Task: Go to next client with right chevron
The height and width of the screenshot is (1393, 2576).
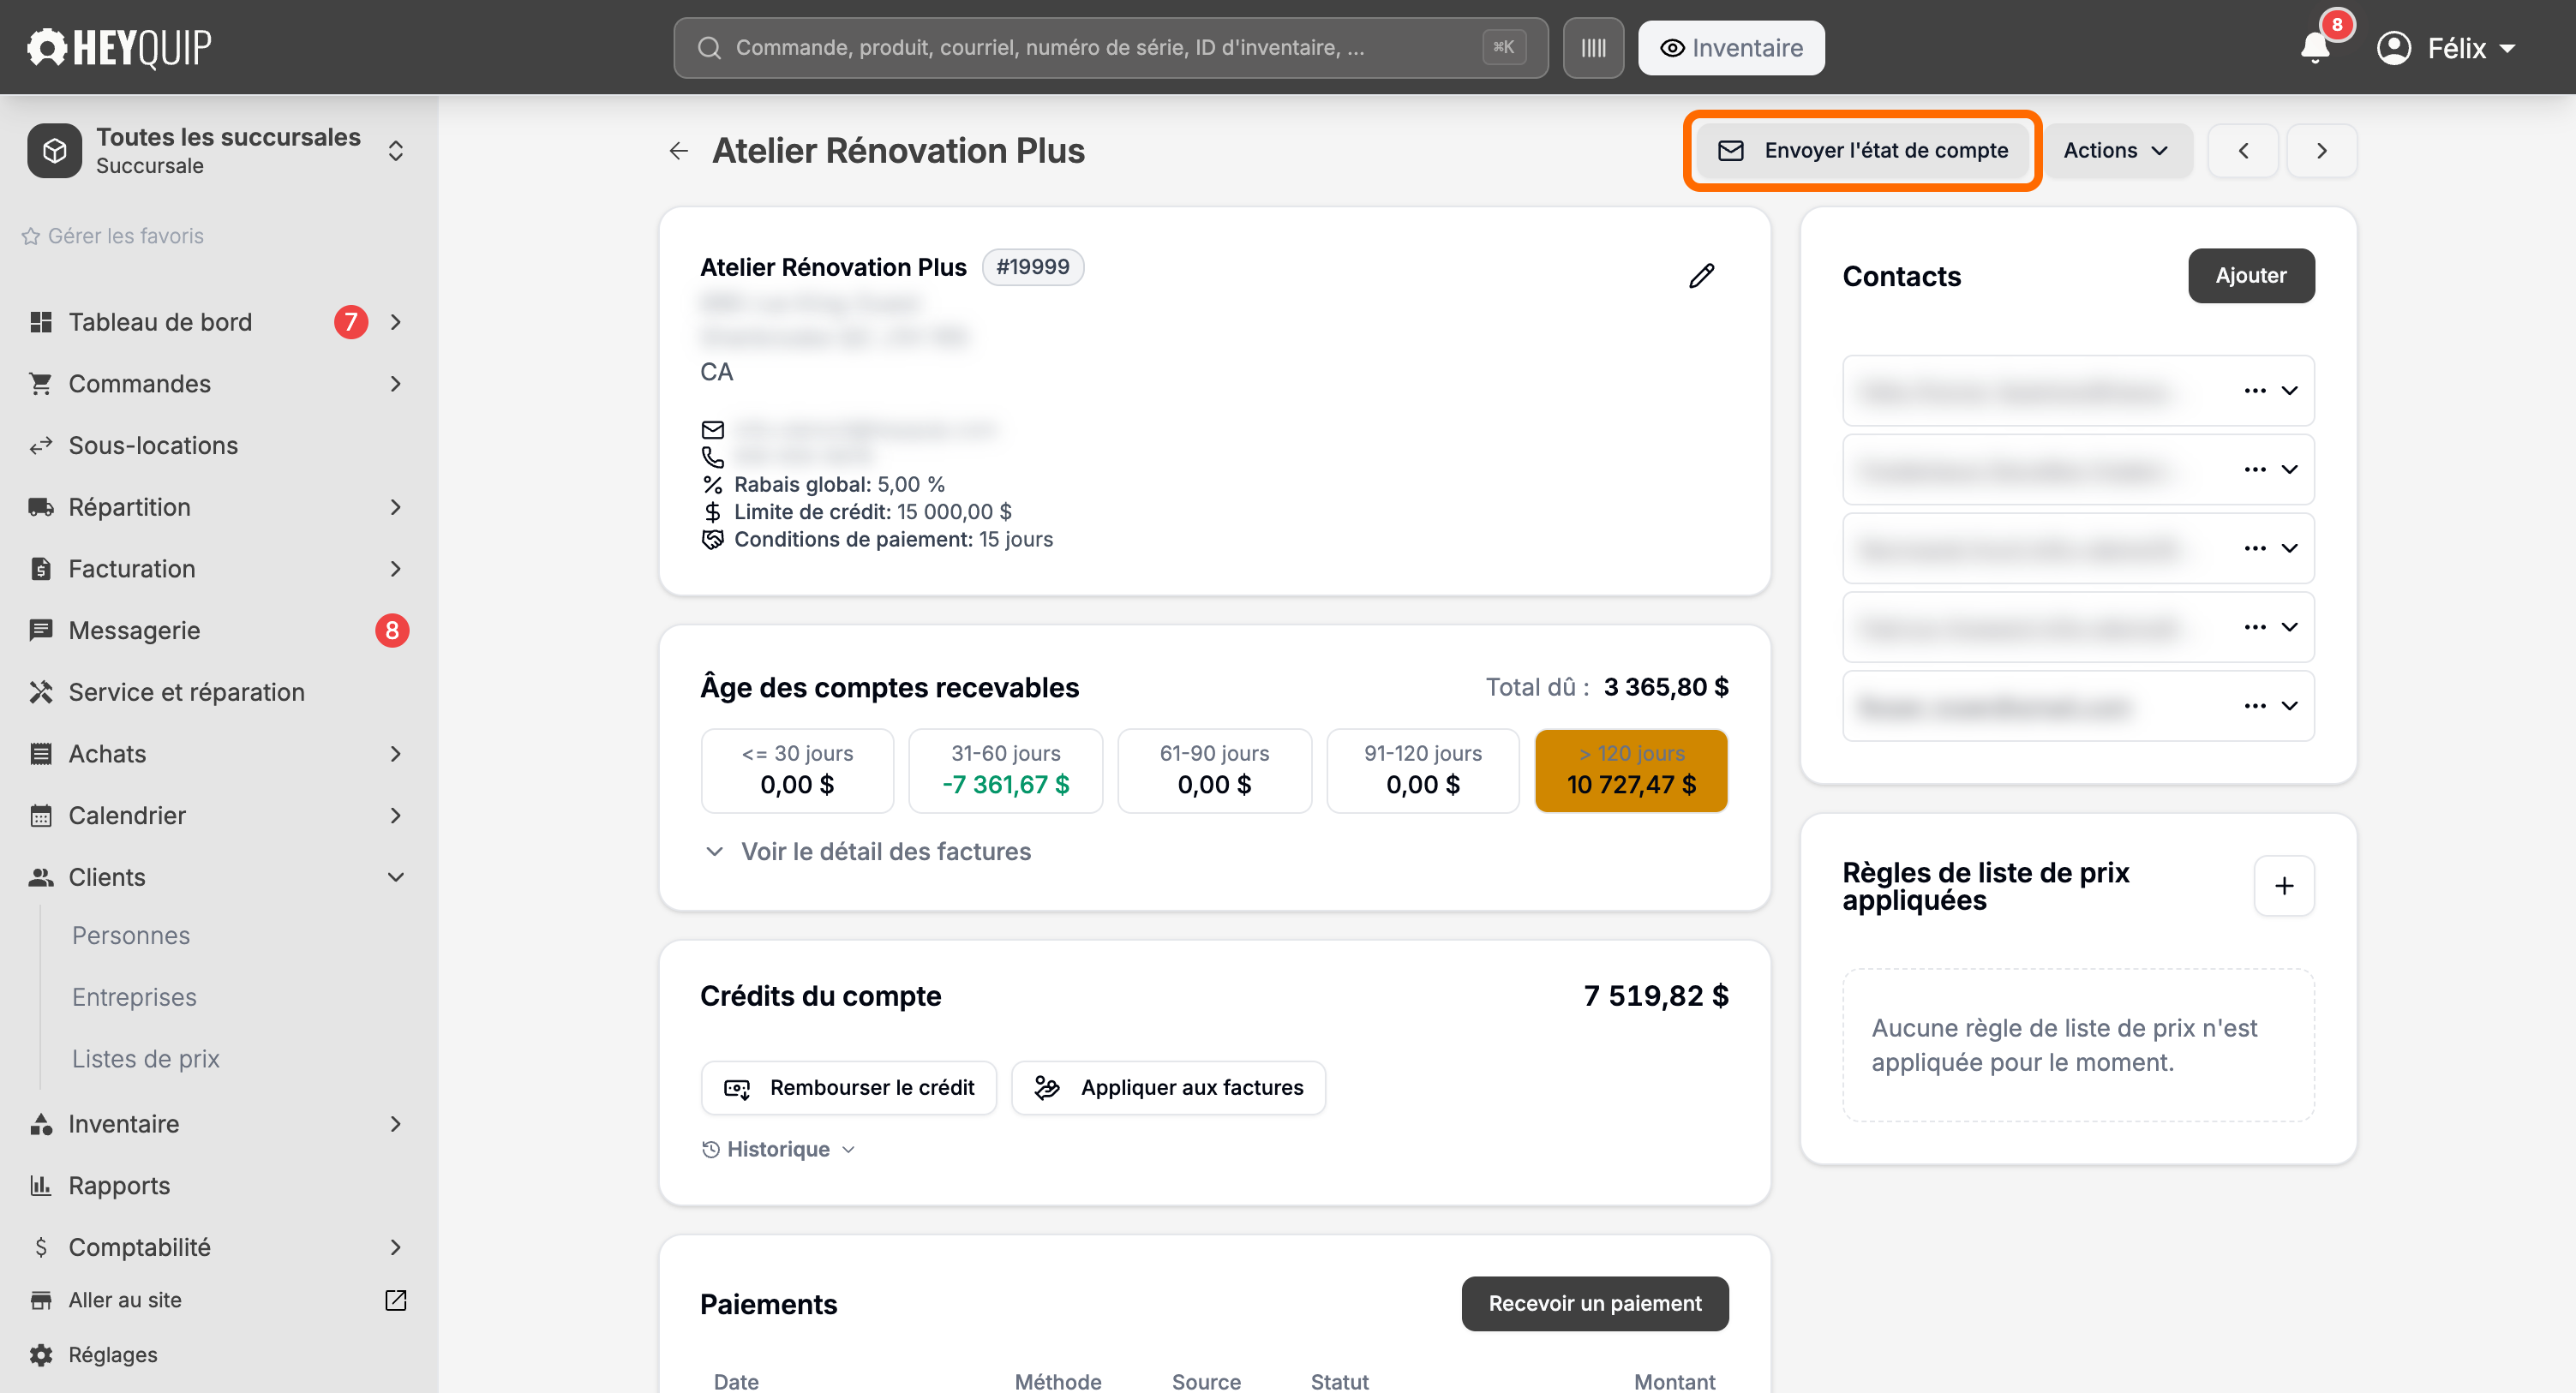Action: 2322,151
